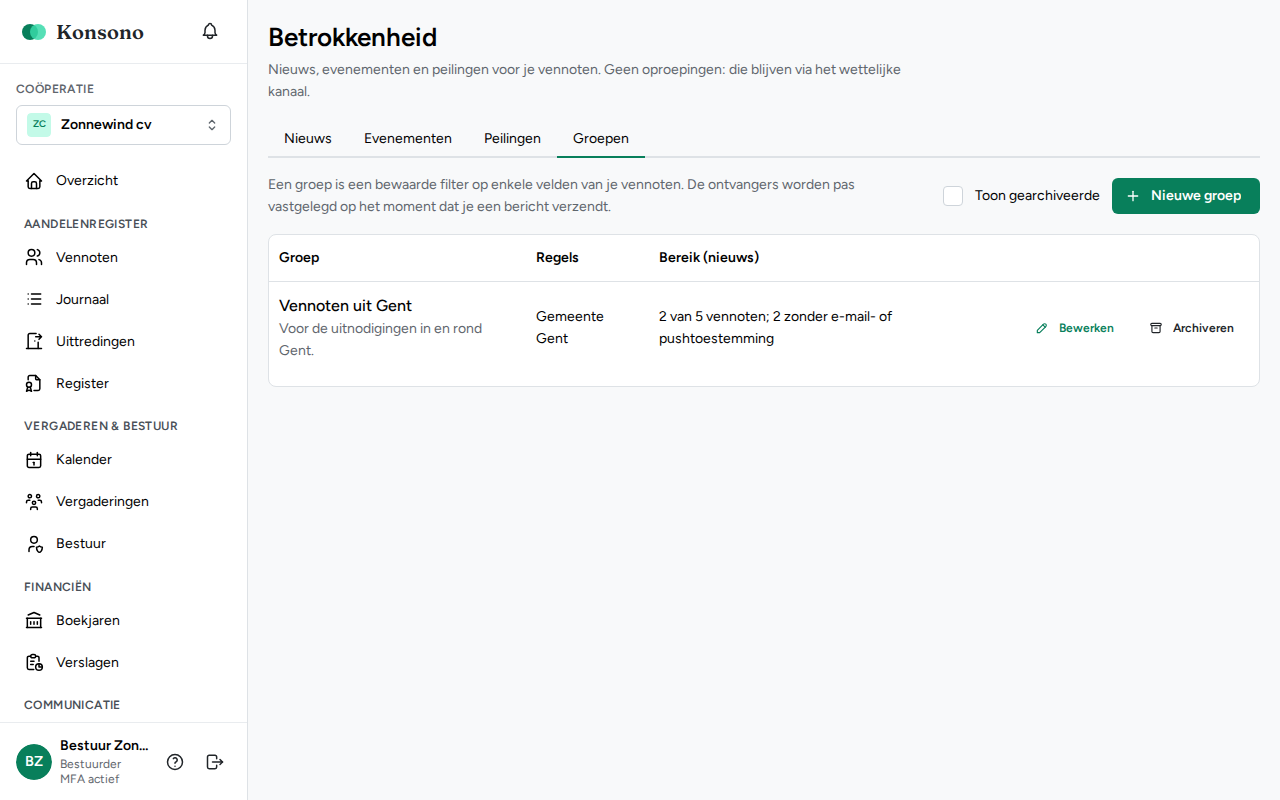
Task: Click the Journaal list icon
Action: [34, 300]
